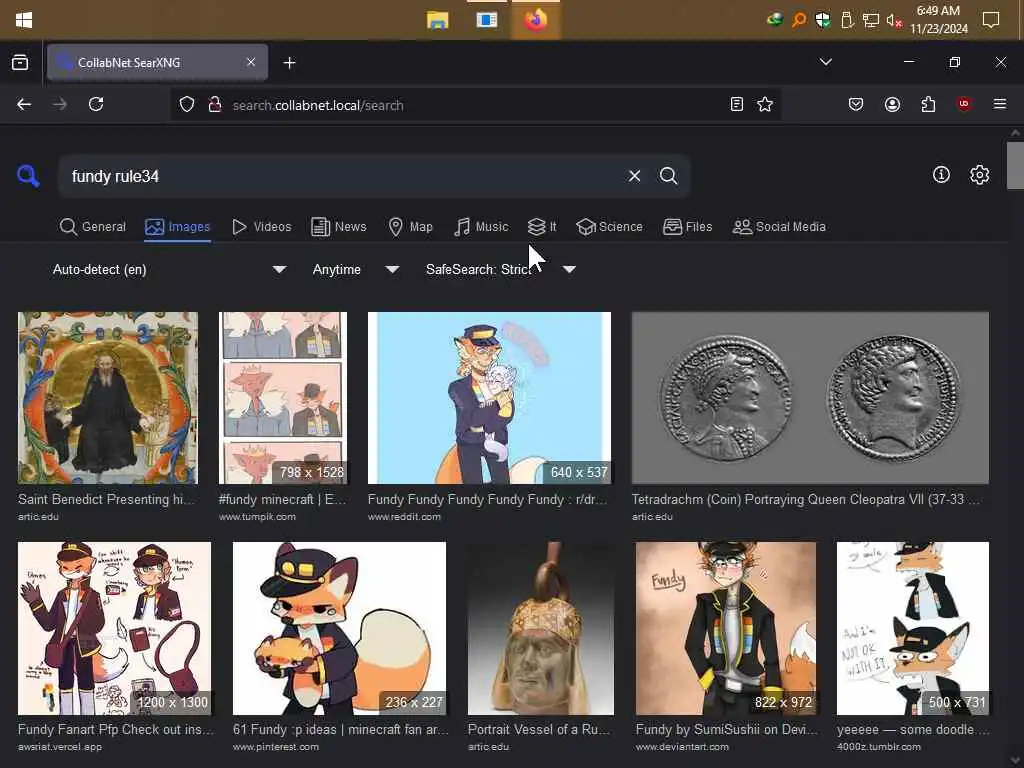Image resolution: width=1024 pixels, height=768 pixels.
Task: Switch to the Videos tab
Action: (262, 227)
